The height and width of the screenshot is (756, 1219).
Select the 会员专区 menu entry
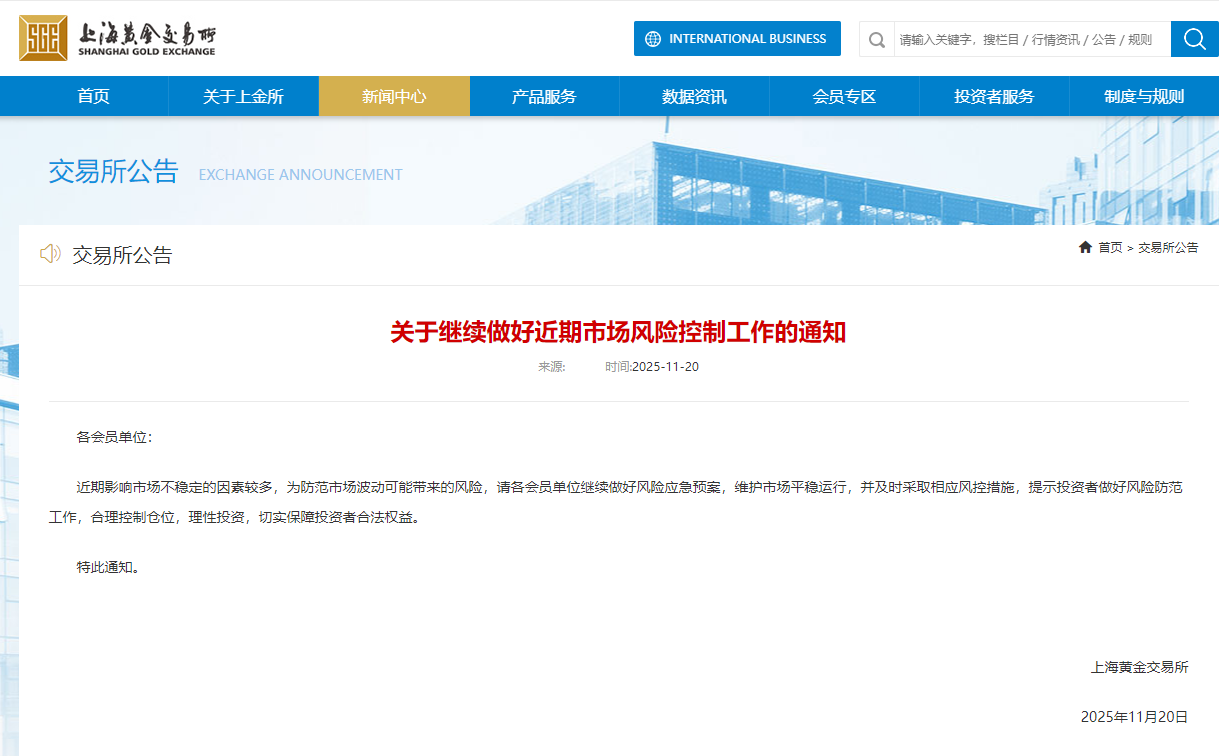click(844, 95)
